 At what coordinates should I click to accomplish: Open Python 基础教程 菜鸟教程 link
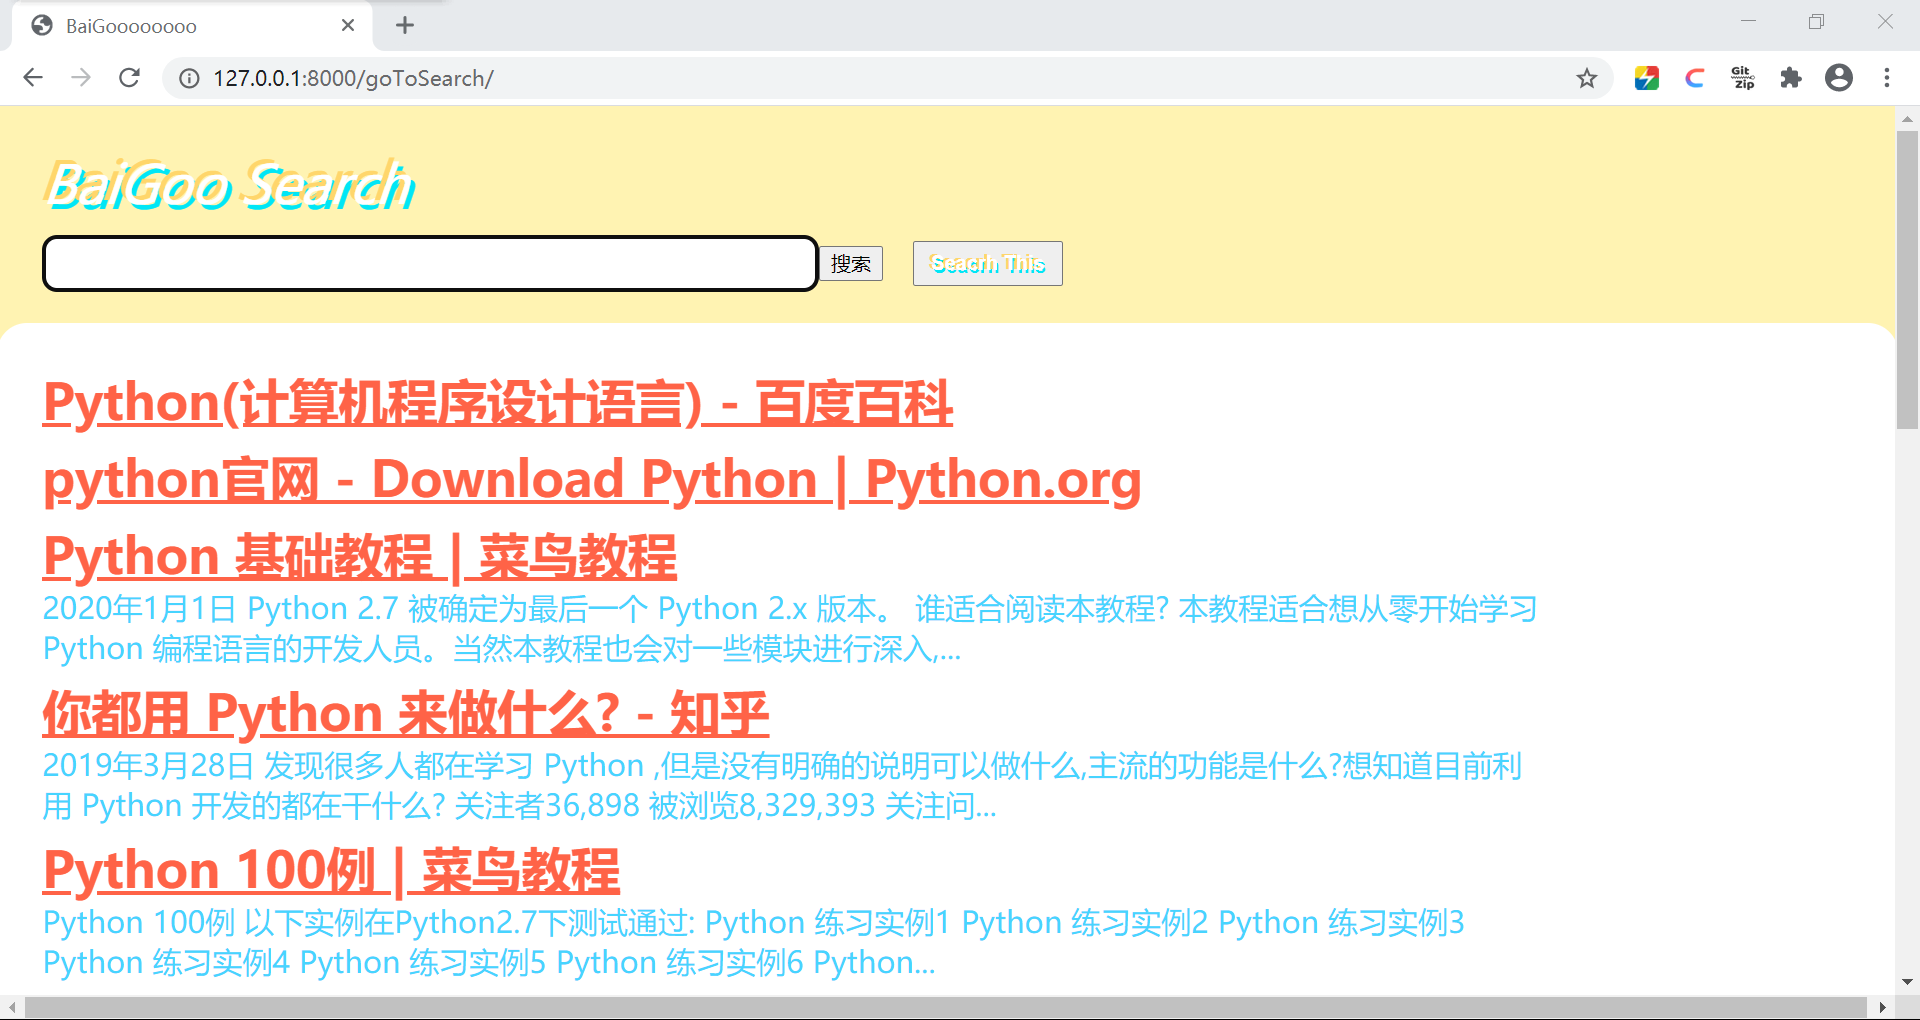(360, 557)
